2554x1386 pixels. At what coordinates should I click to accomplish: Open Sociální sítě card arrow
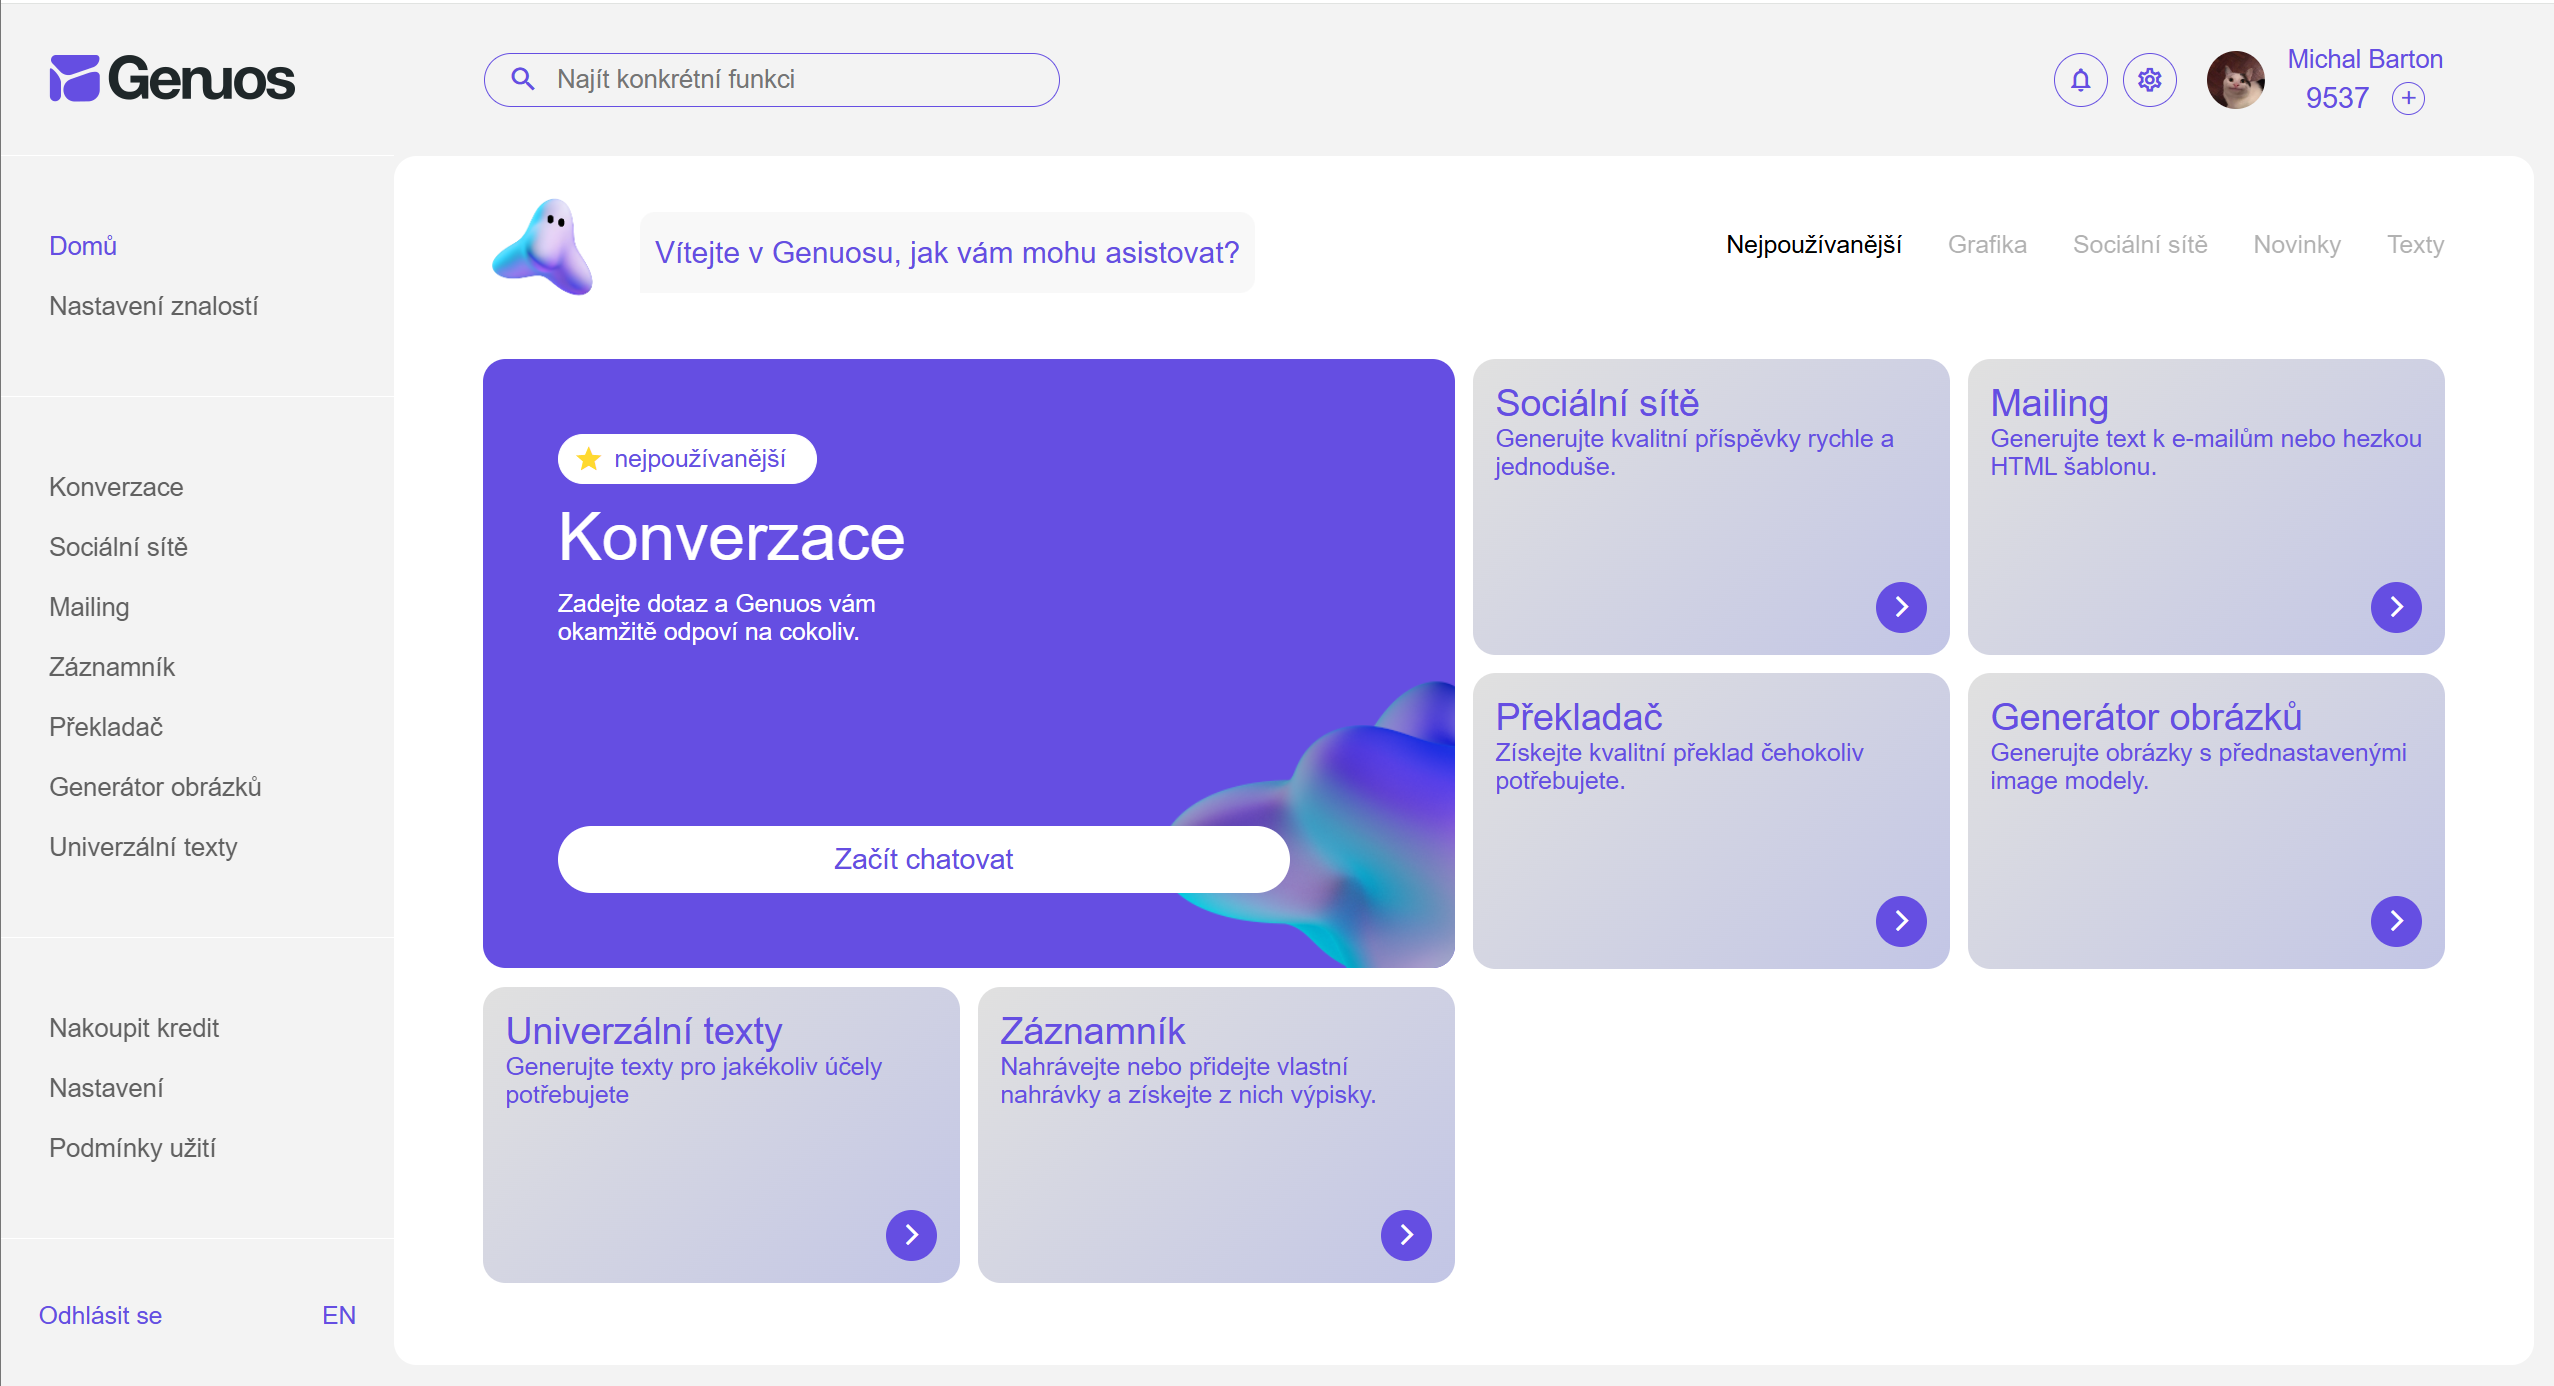pos(1901,607)
